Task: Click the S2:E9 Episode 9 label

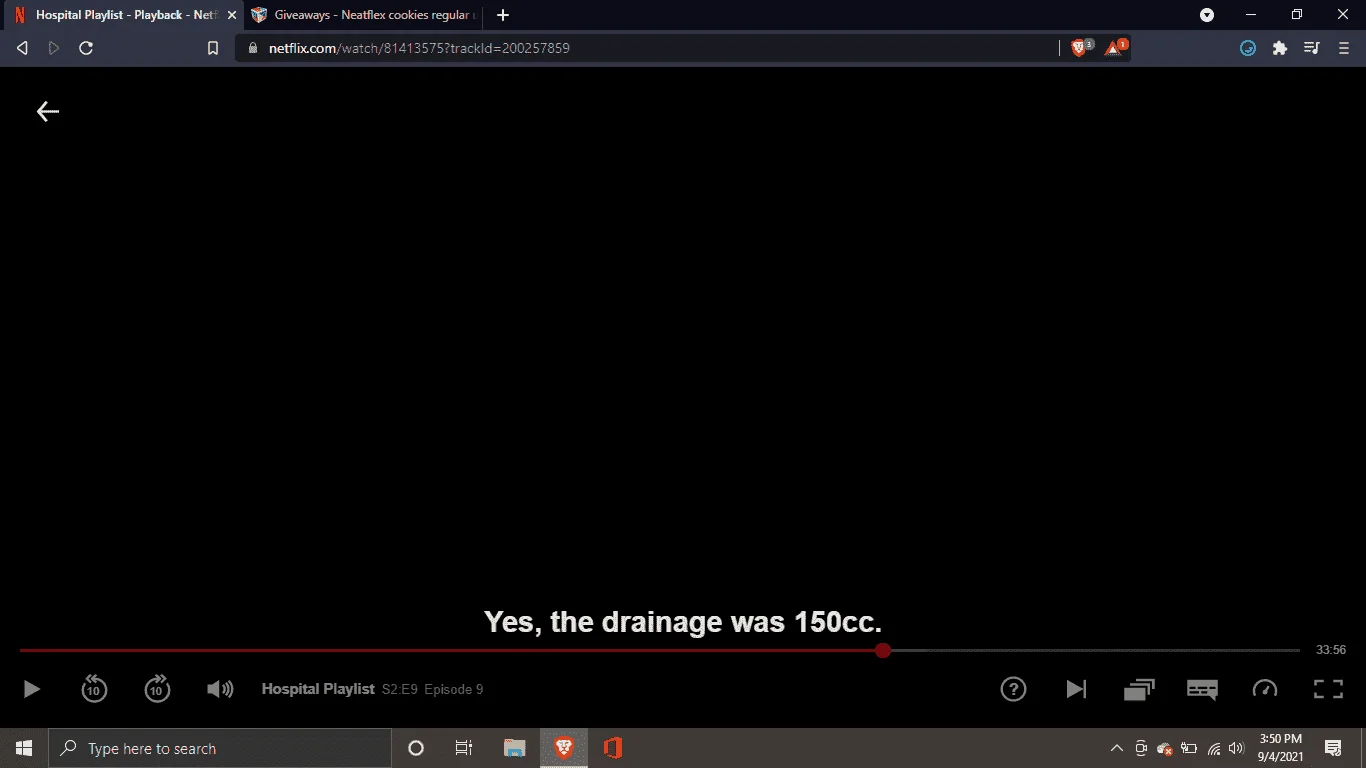Action: coord(432,689)
